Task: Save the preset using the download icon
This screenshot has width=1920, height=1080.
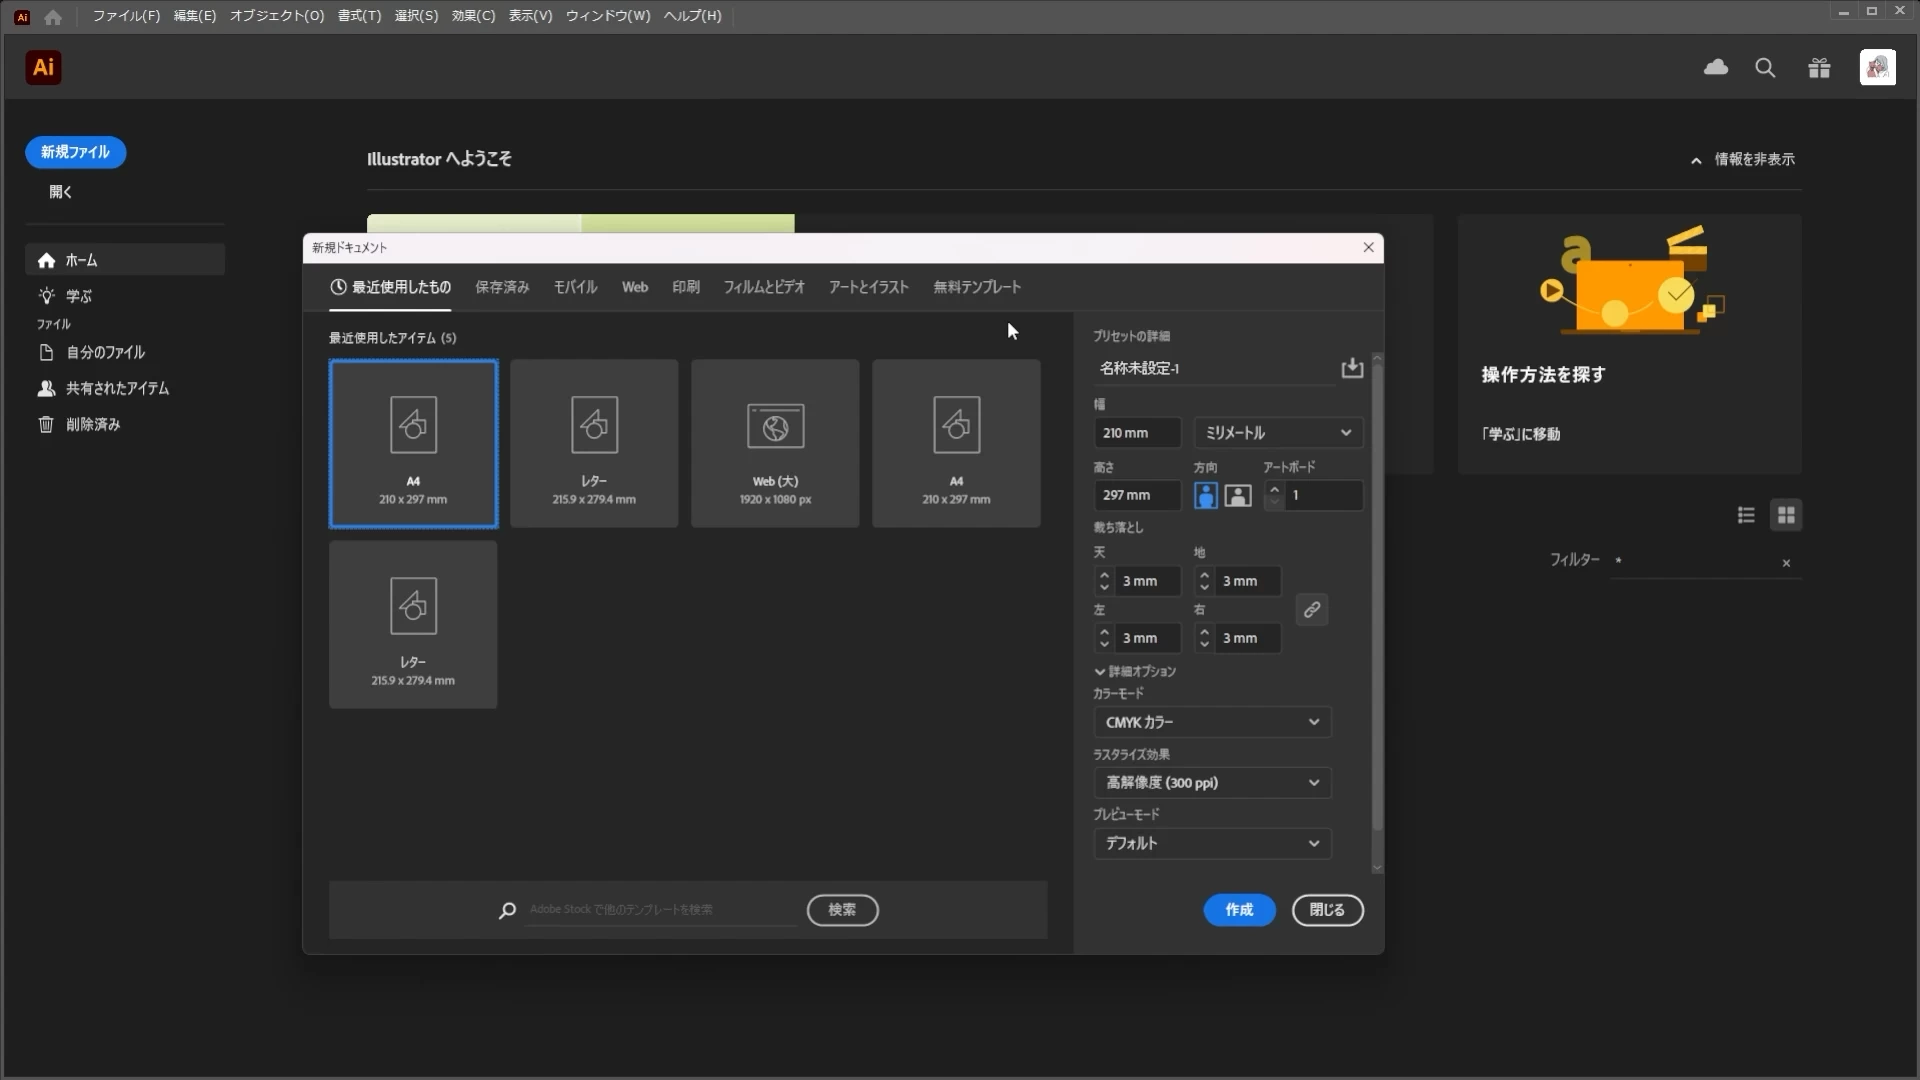Action: 1352,368
